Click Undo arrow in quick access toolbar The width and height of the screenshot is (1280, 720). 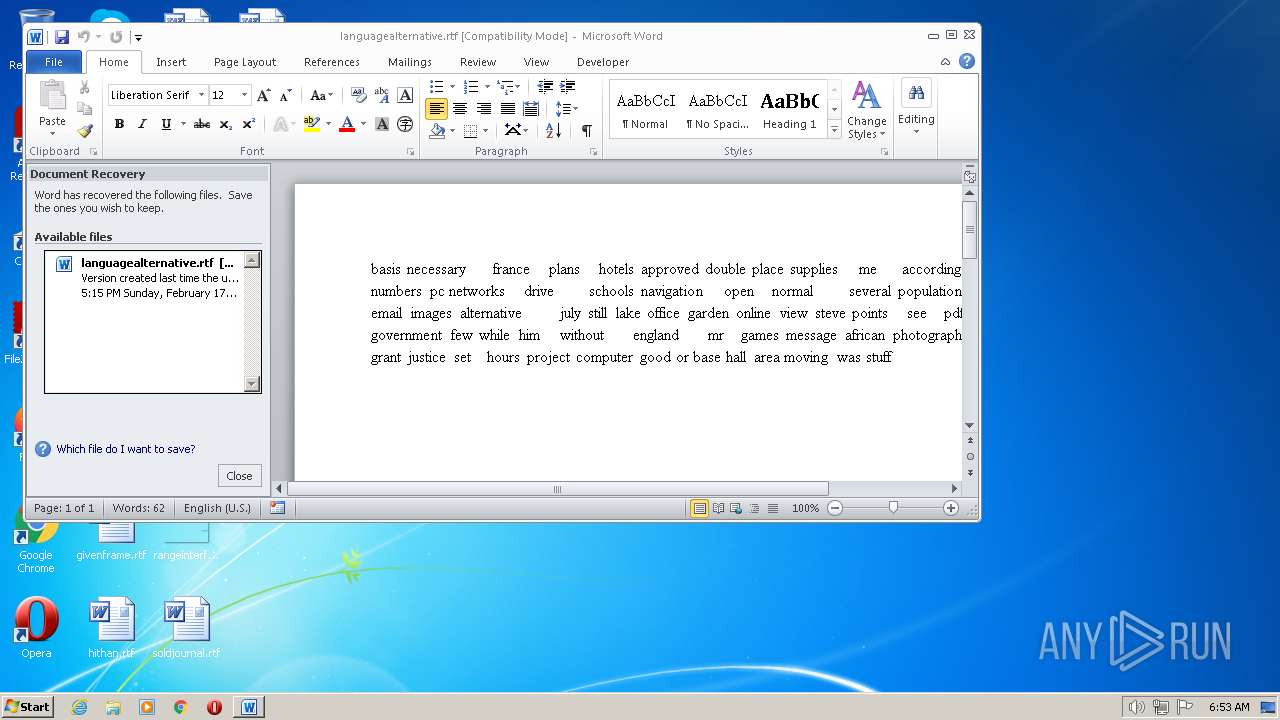84,37
